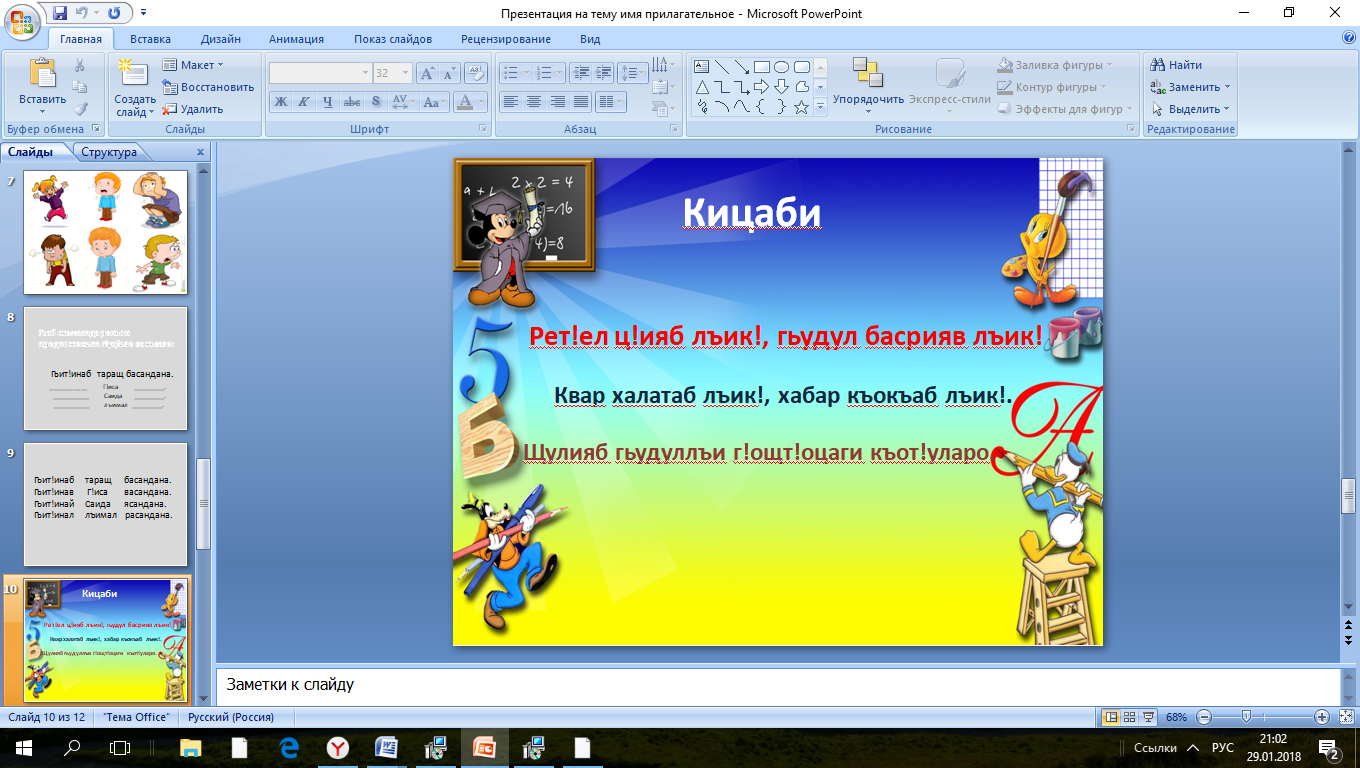Select the right block arrow shape

762,86
